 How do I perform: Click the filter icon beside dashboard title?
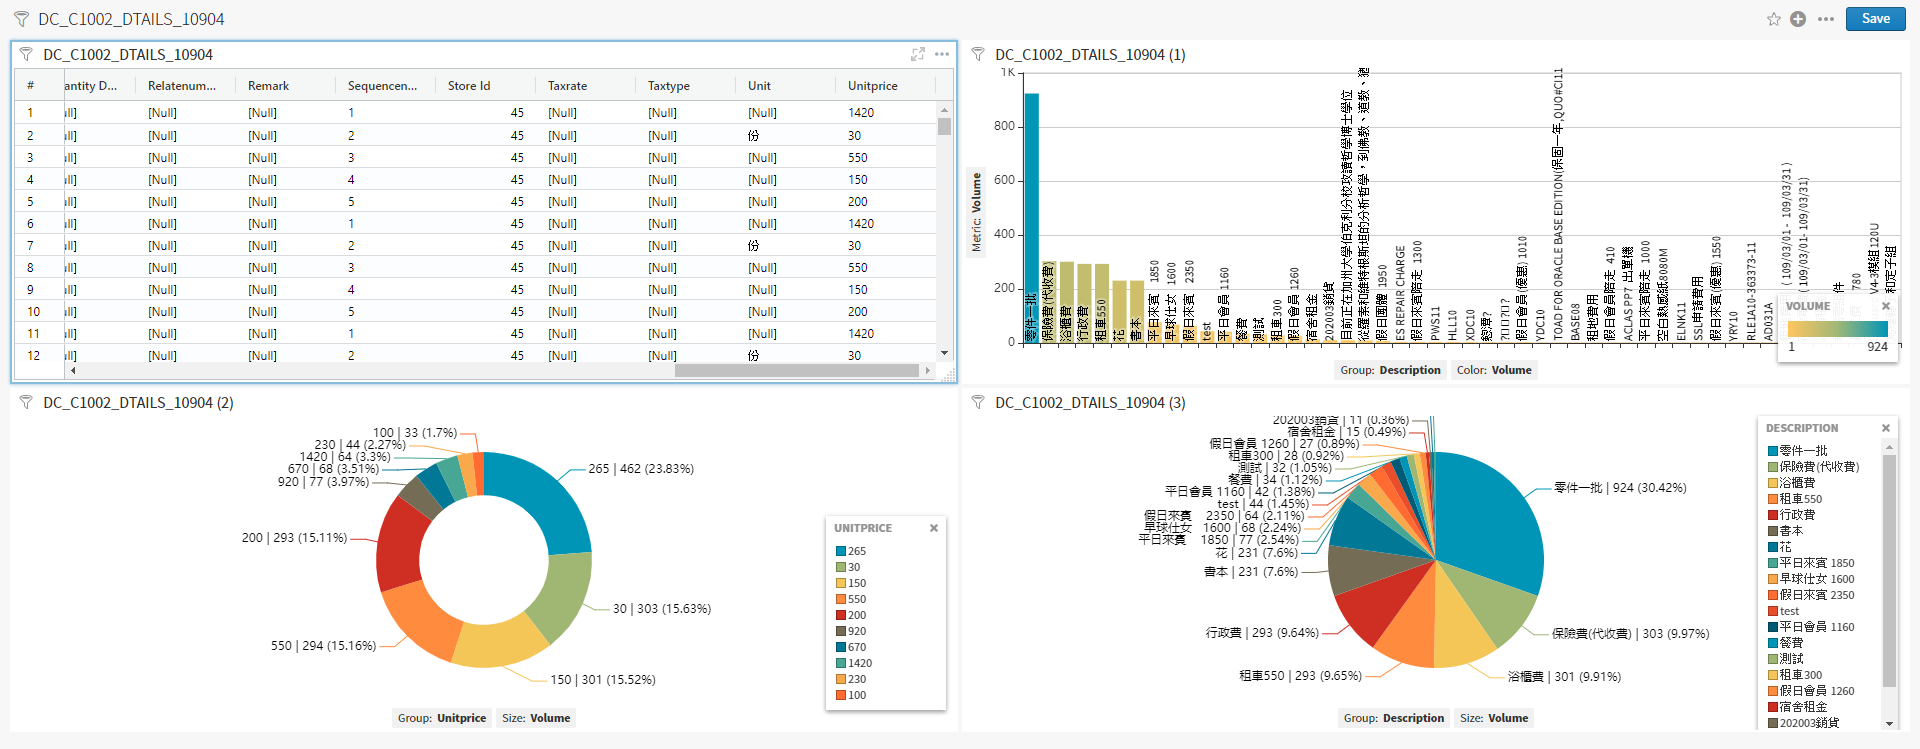pos(21,19)
